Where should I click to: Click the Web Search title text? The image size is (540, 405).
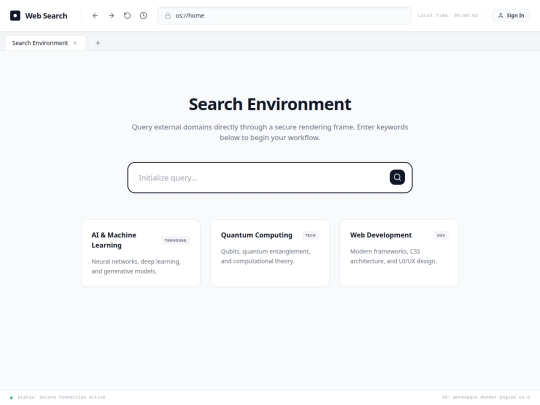[x=46, y=16]
